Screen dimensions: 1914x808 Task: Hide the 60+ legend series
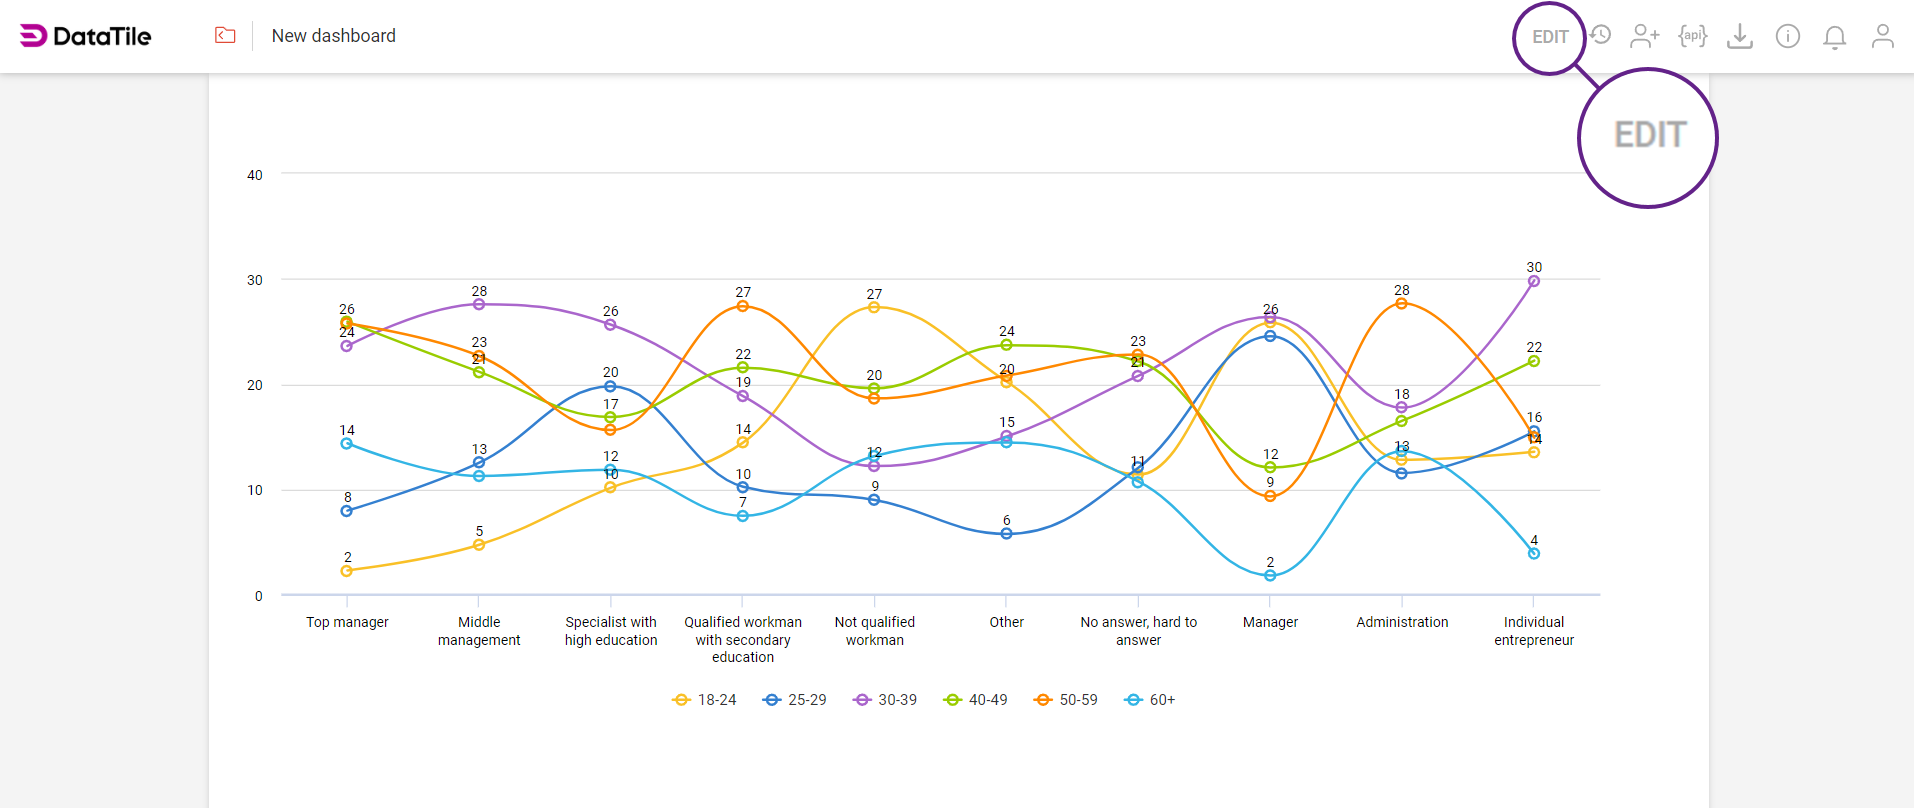click(1150, 700)
